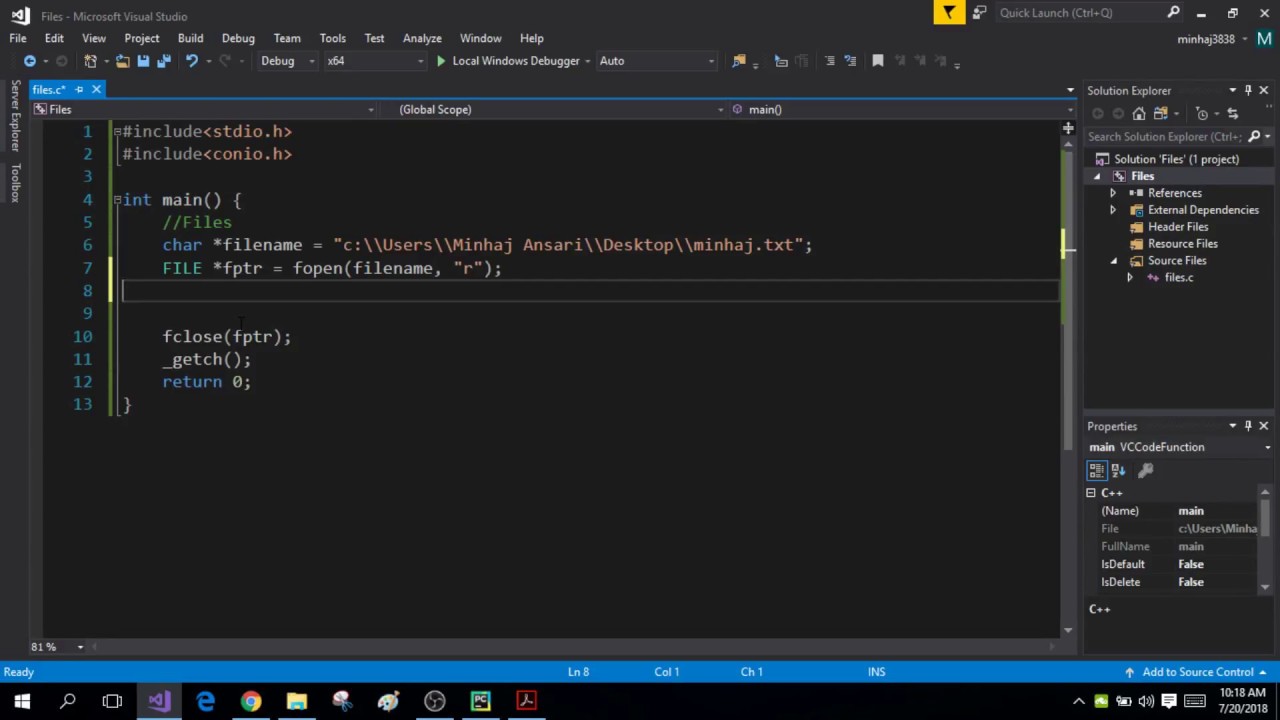Open the Toolbox side tab
Viewport: 1280px width, 720px height.
pyautogui.click(x=15, y=183)
